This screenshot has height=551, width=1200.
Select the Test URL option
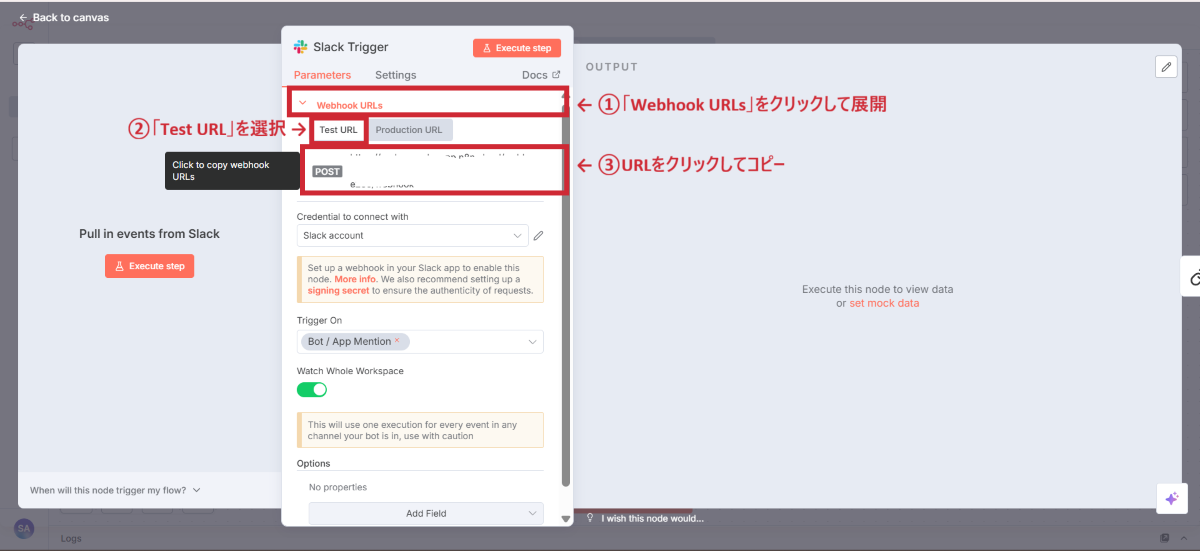(338, 130)
